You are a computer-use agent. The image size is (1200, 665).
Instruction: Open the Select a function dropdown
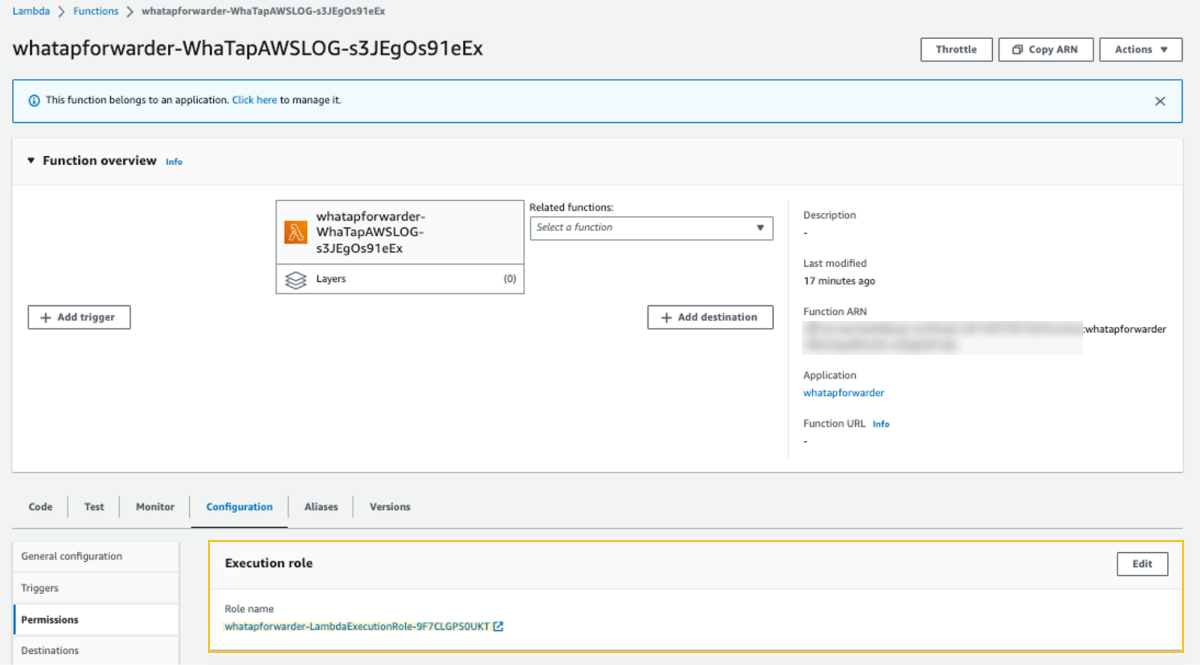pos(651,228)
